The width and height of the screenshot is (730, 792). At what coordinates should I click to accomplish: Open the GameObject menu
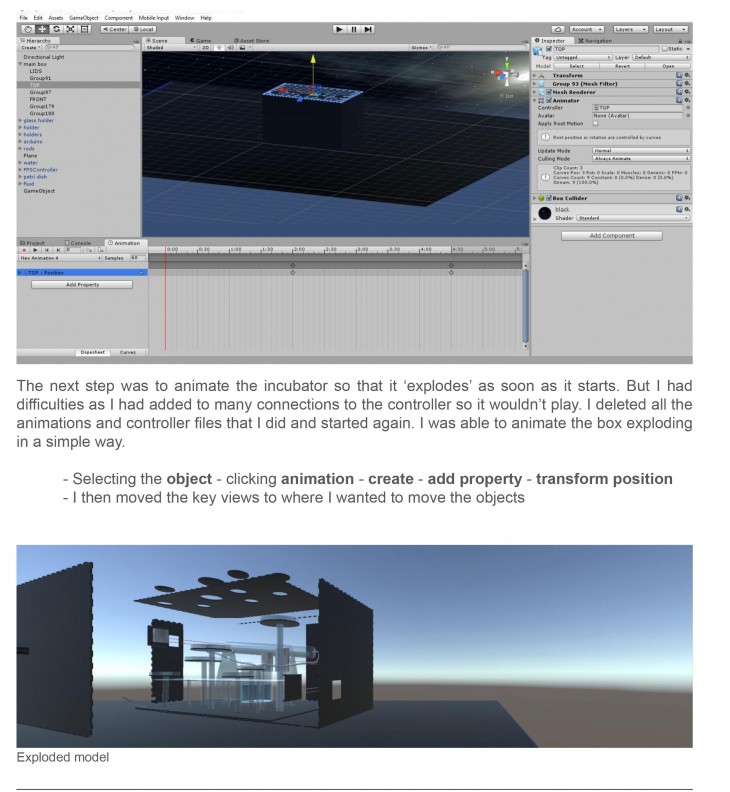83,18
